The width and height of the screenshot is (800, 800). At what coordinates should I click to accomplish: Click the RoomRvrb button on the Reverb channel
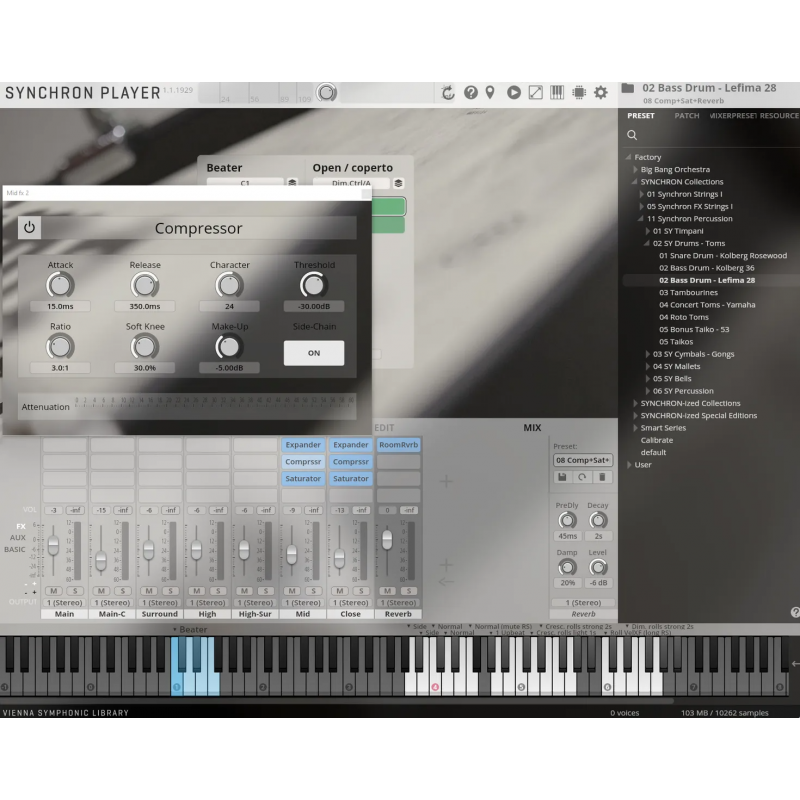point(398,444)
